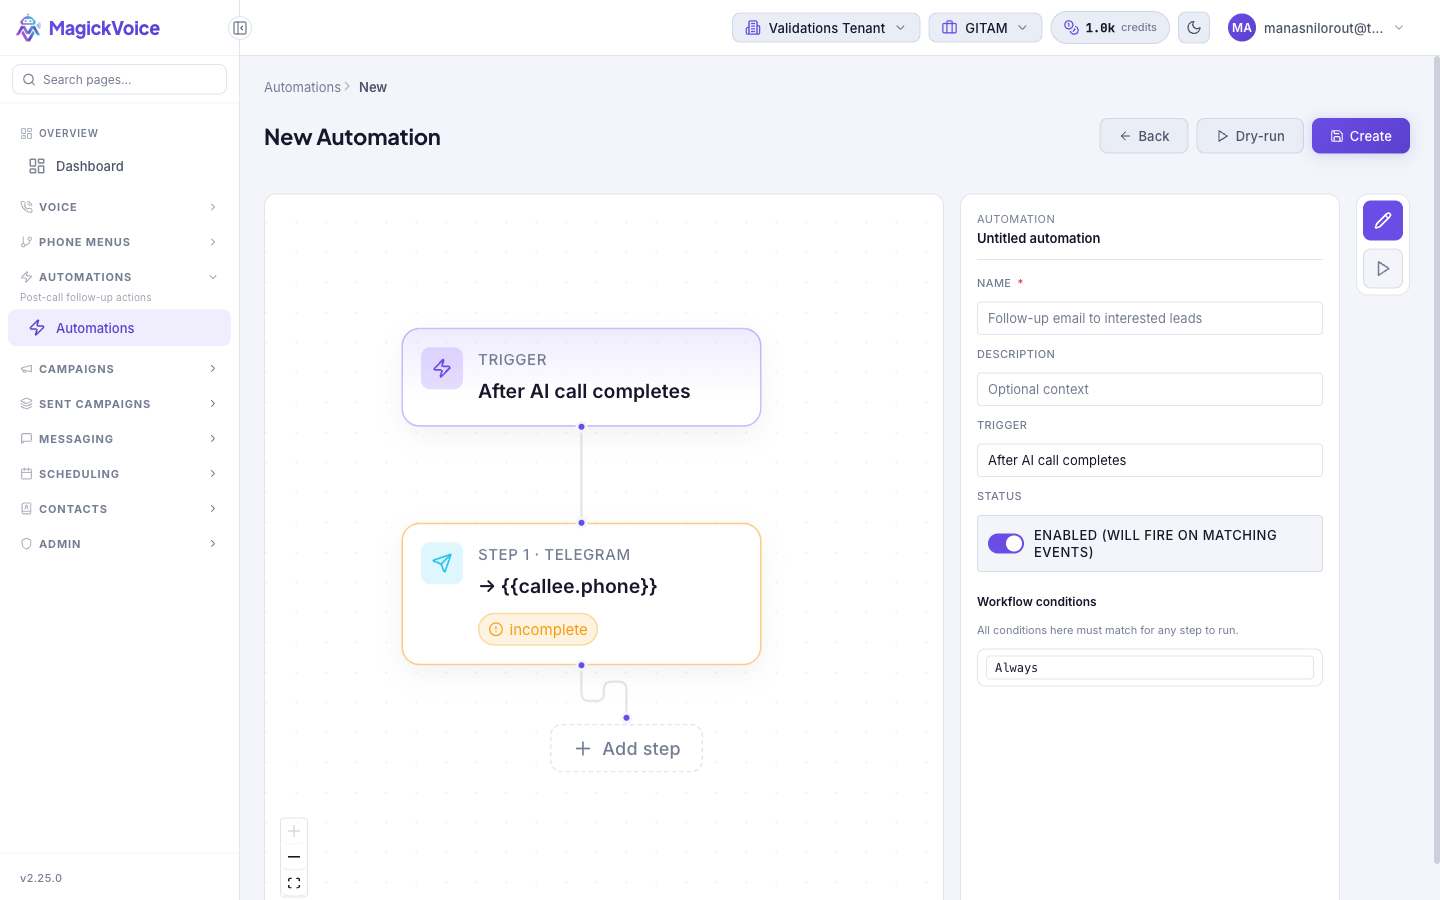Viewport: 1440px width, 900px height.
Task: Expand the Scheduling section chevron
Action: coord(213,474)
